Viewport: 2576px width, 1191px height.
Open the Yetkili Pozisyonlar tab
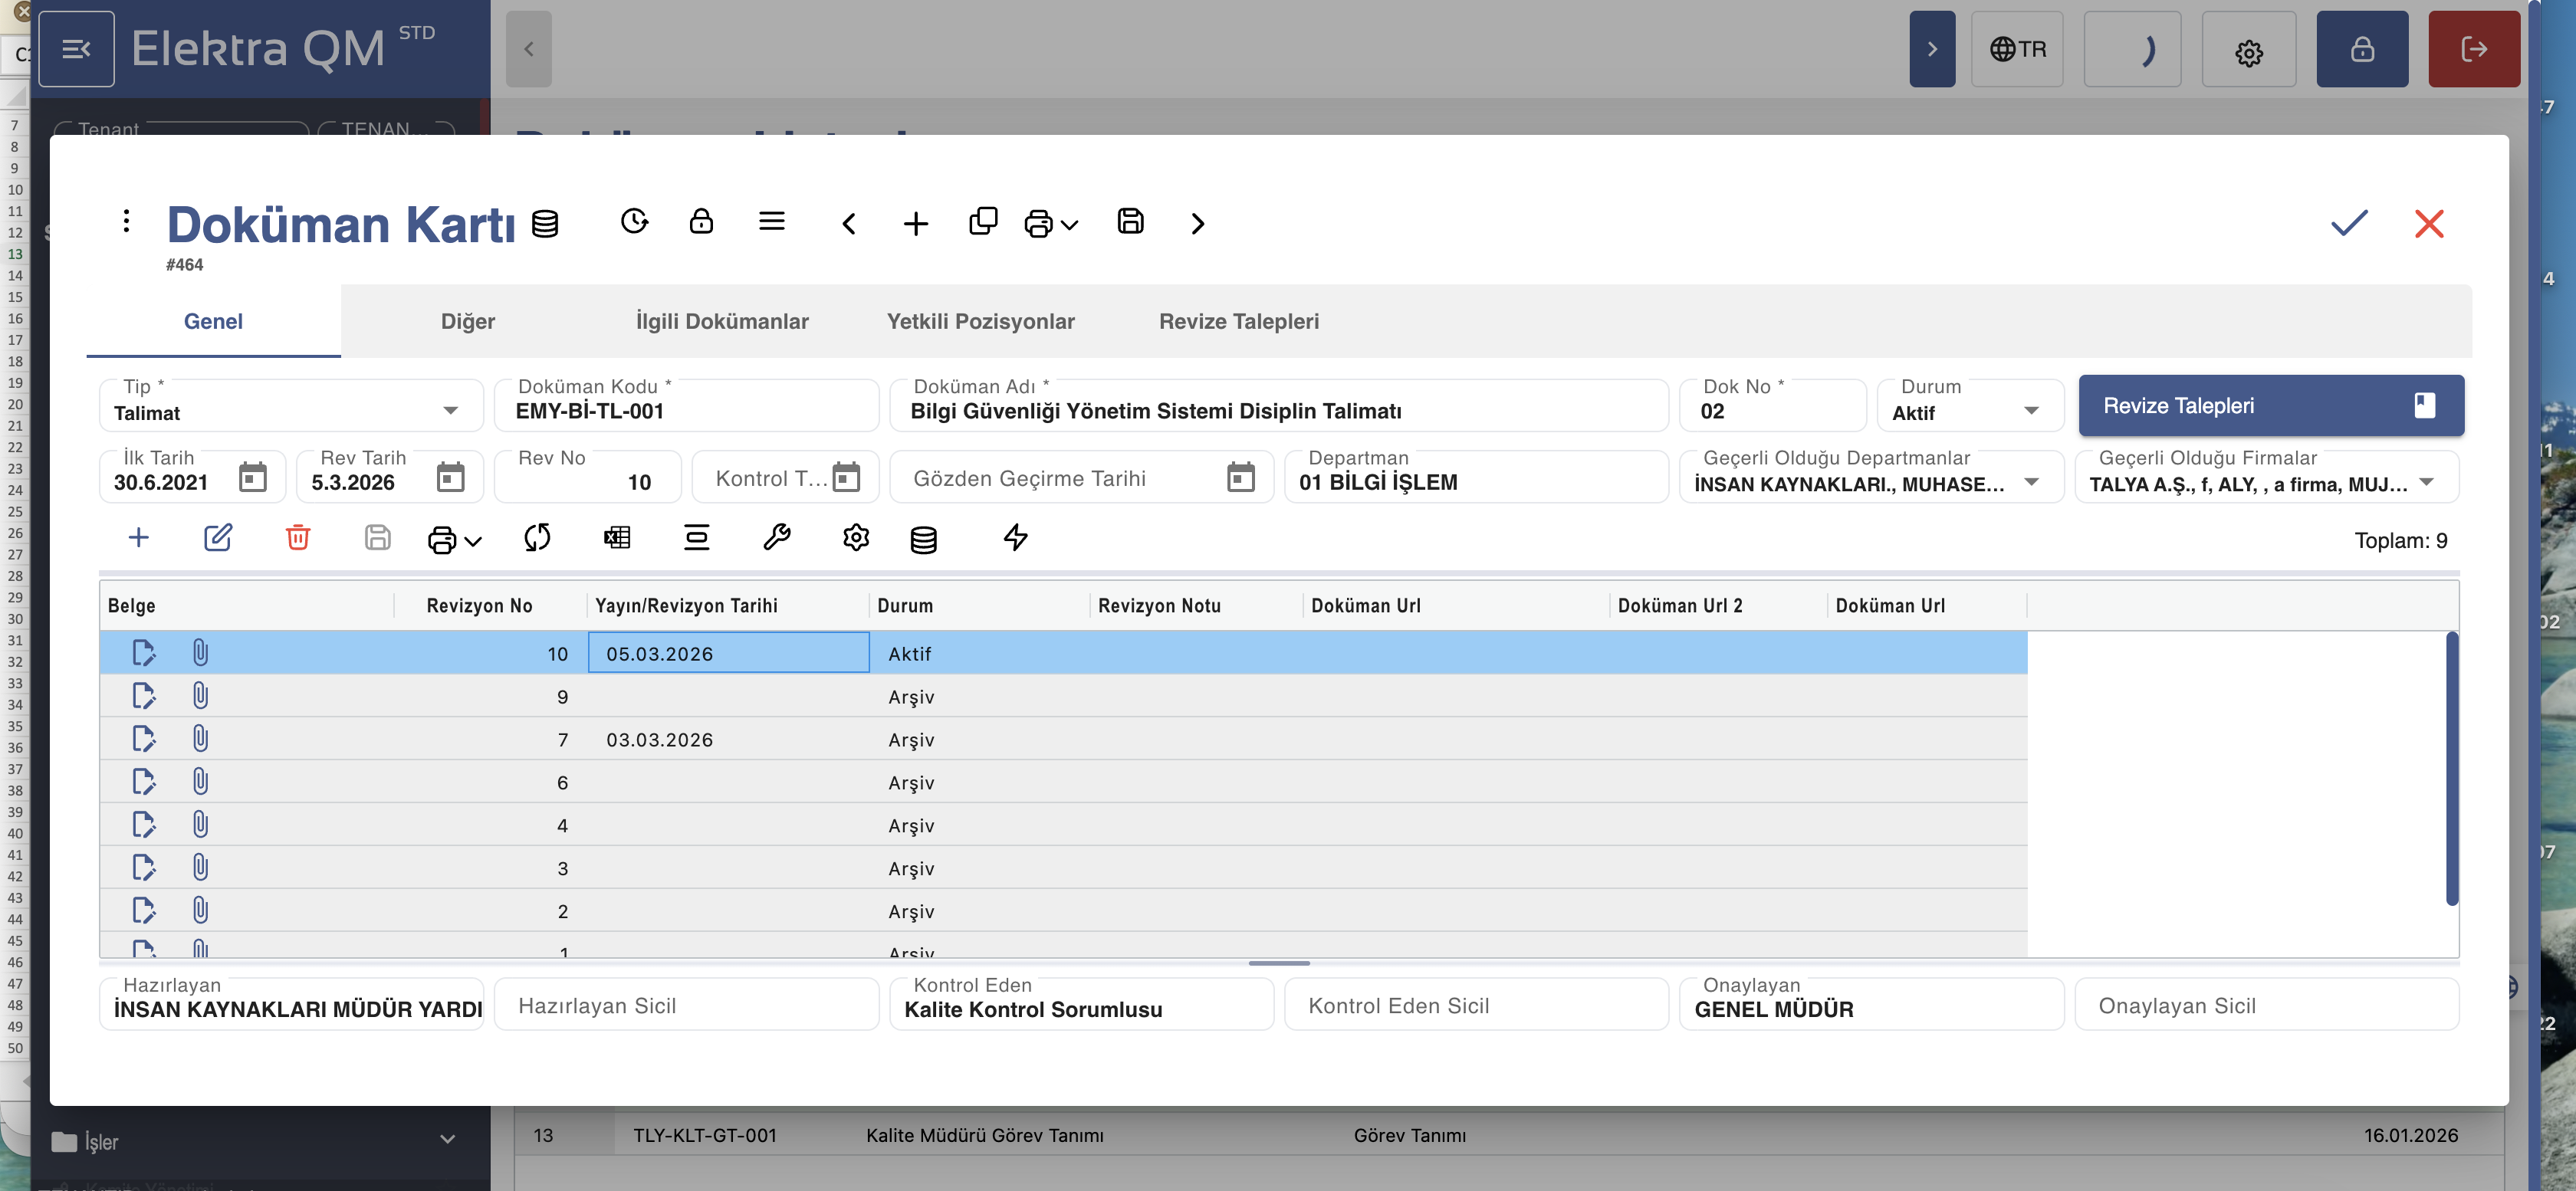coord(980,321)
